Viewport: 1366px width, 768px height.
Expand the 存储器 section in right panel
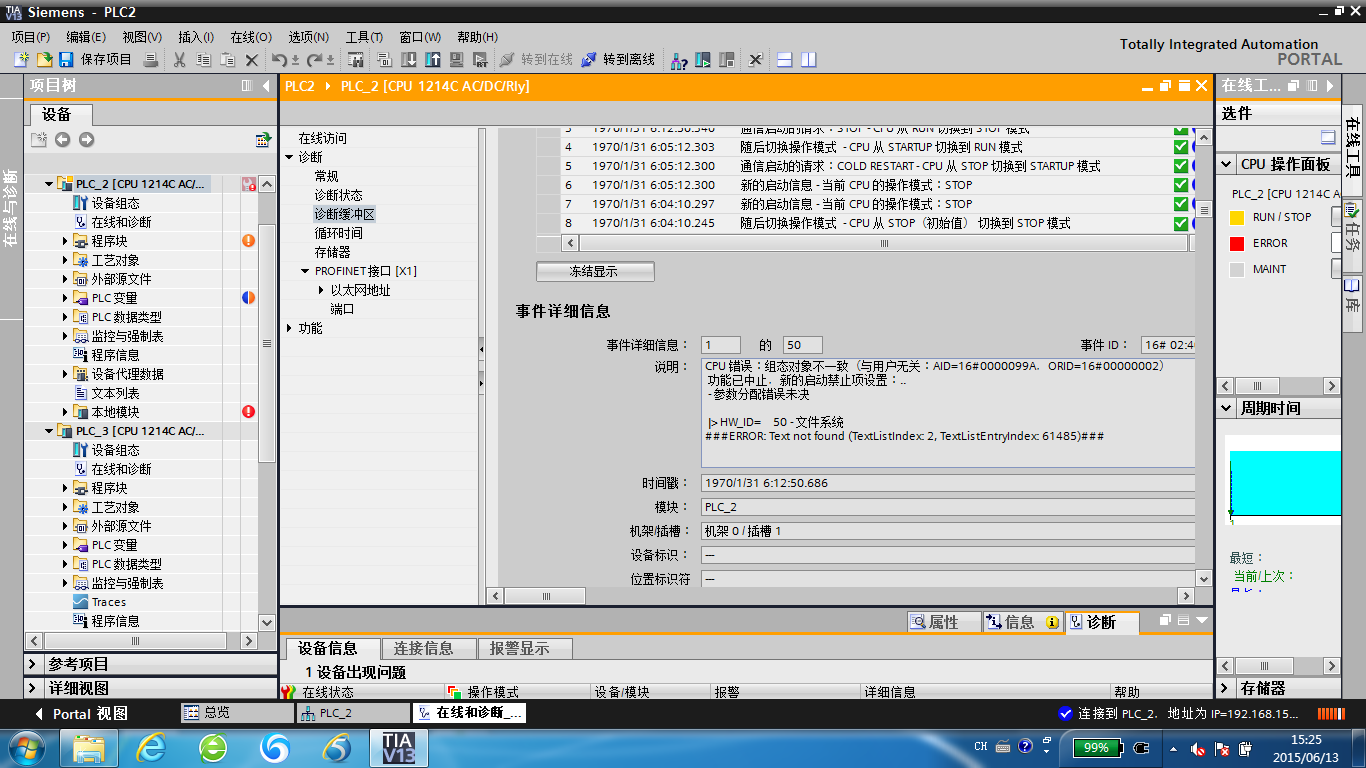pos(1227,688)
